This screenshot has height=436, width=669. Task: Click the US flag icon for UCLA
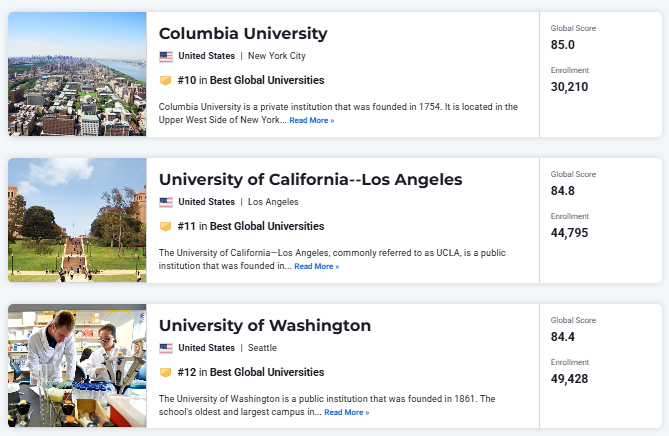tap(166, 202)
